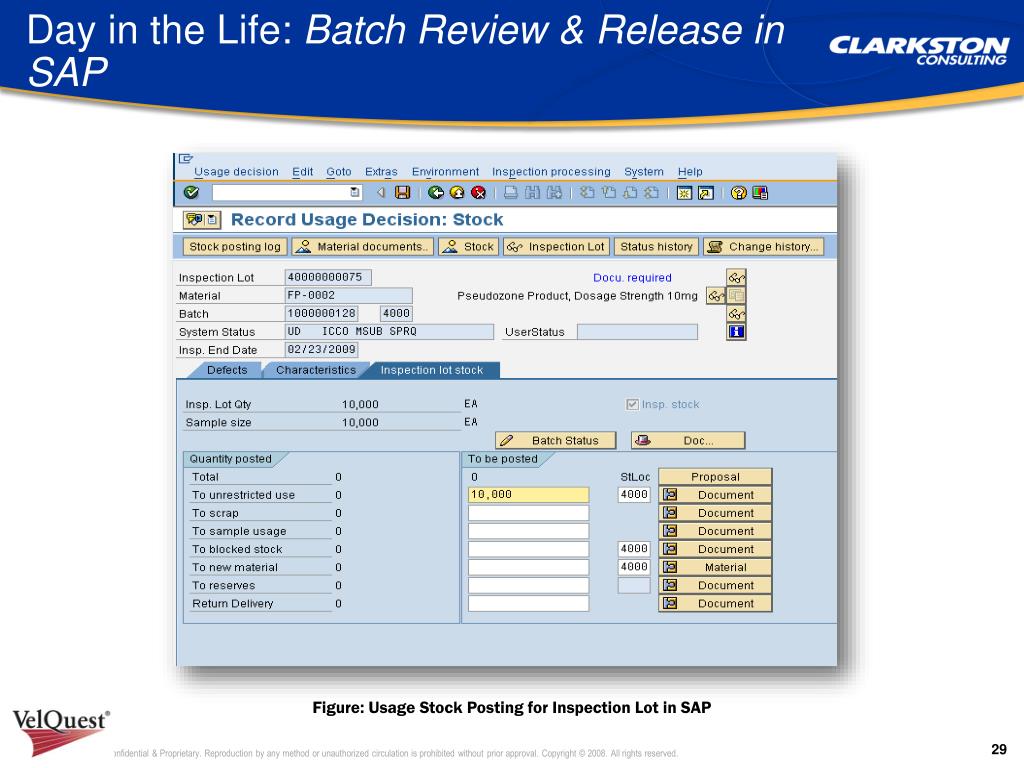Click the glasses icon in the Batch row
This screenshot has width=1024, height=768.
736,314
